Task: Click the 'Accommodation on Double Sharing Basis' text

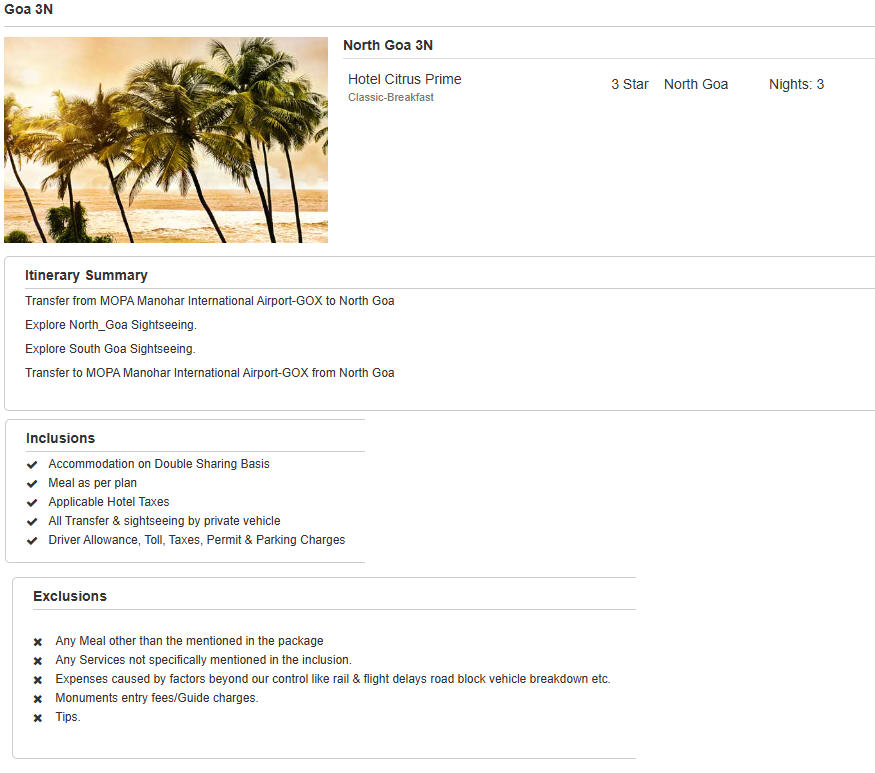Action: coord(159,464)
